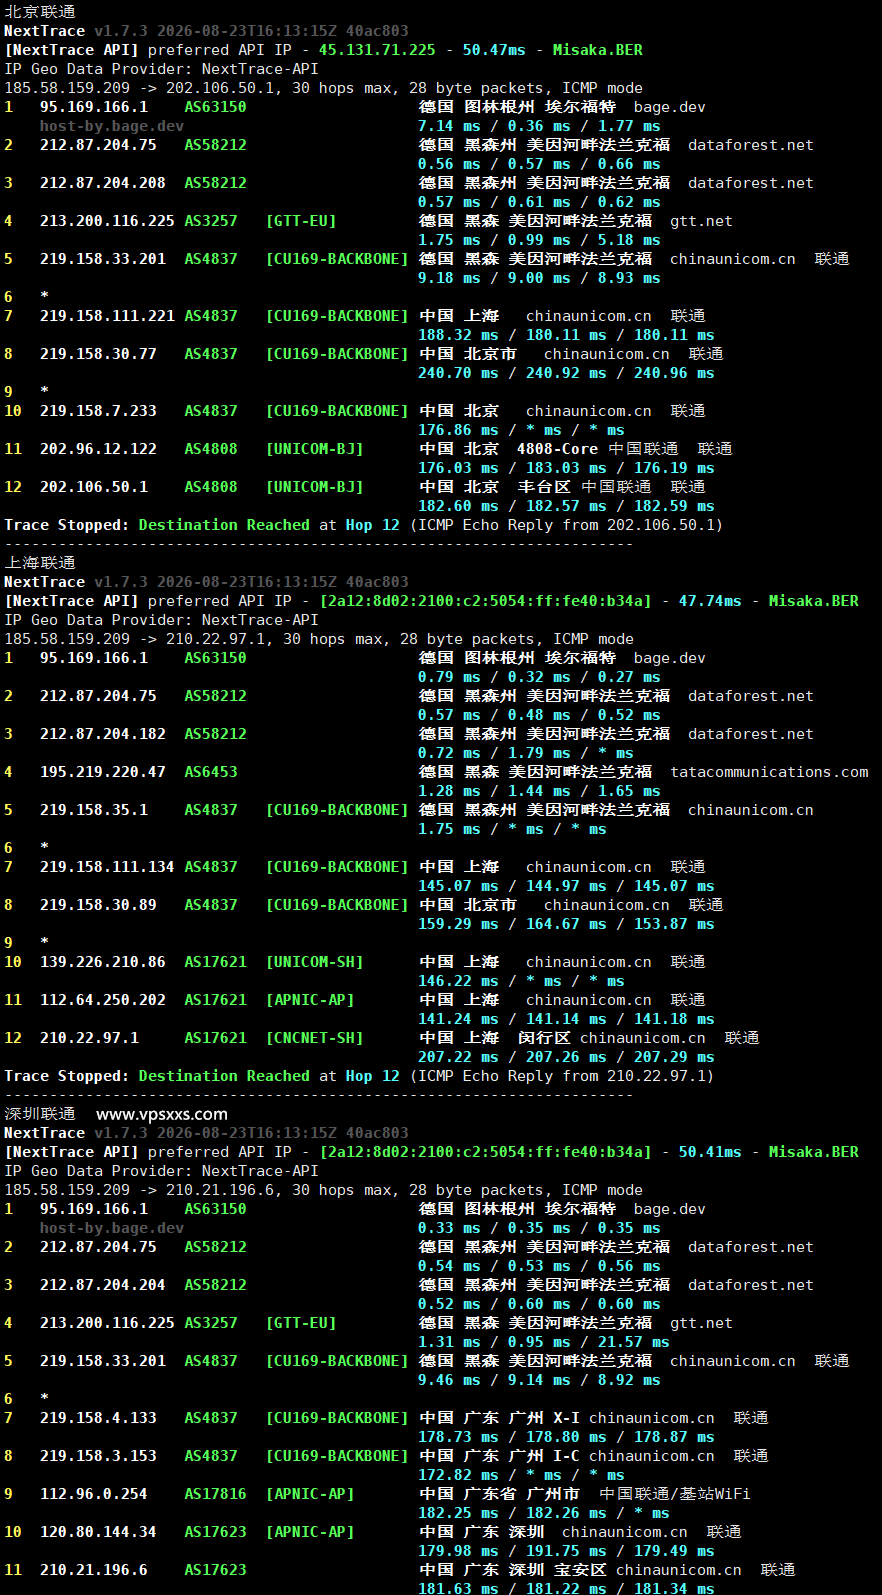Click the 178.73 ms latency value
Viewport: 882px width, 1595px height.
(x=458, y=1437)
